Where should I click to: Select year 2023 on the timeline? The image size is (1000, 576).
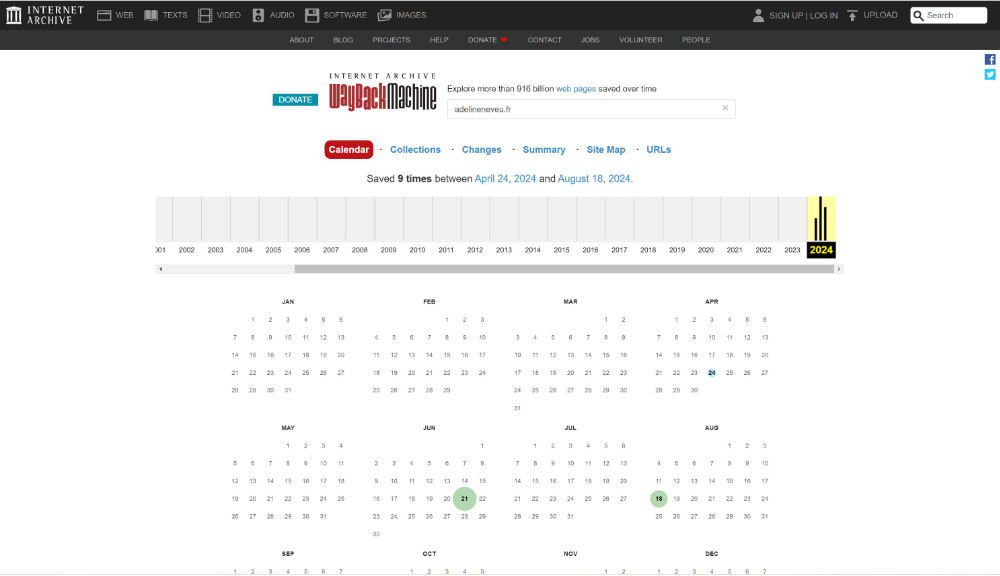792,250
